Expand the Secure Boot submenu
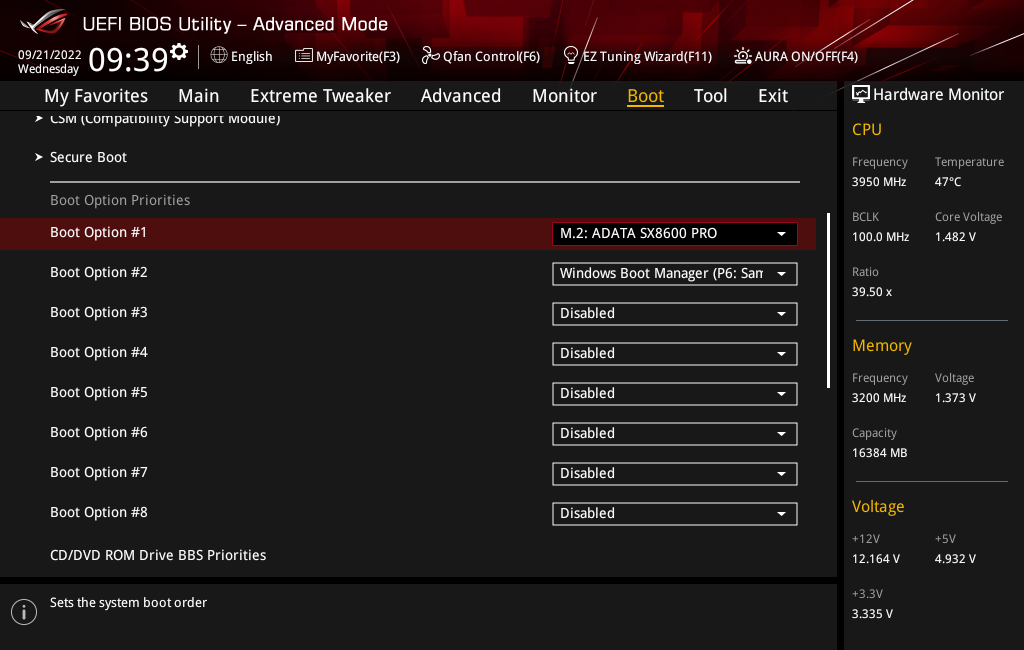1024x650 pixels. pyautogui.click(x=88, y=157)
